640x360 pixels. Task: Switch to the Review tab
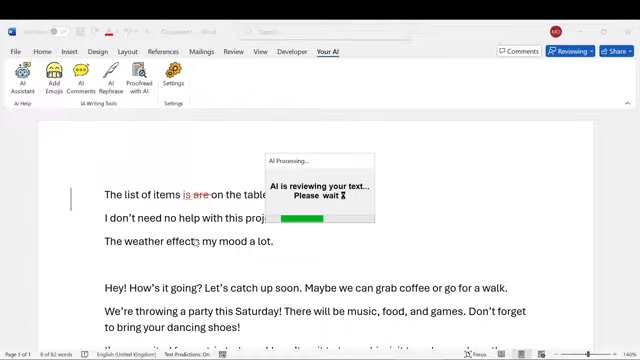point(233,51)
